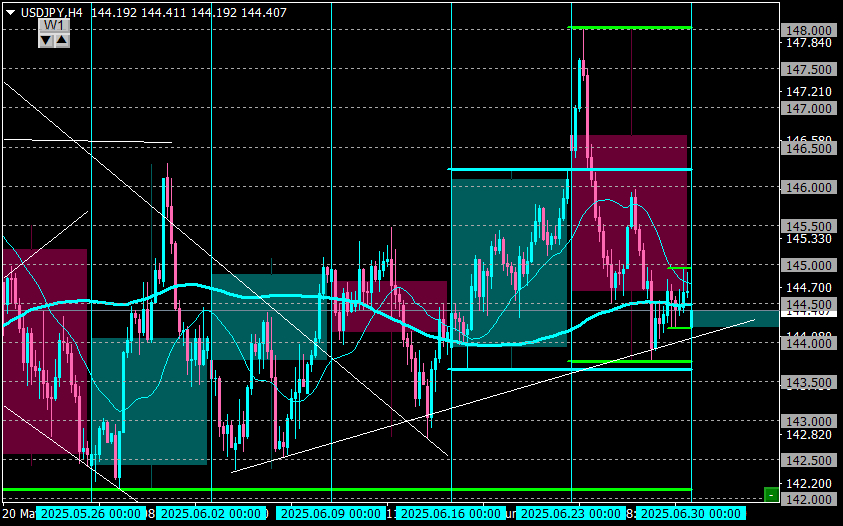This screenshot has width=843, height=526.
Task: Click the 144.411 high value in header
Action: coord(162,12)
